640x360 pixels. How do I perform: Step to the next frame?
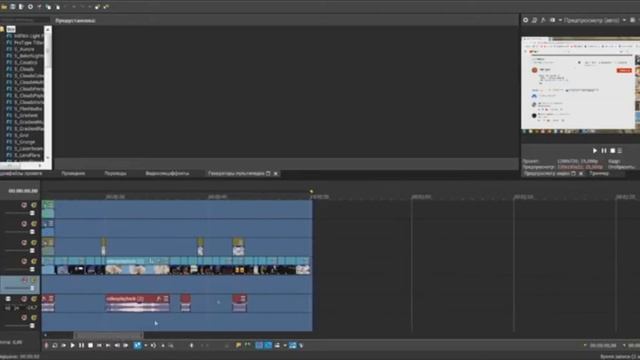click(x=126, y=345)
